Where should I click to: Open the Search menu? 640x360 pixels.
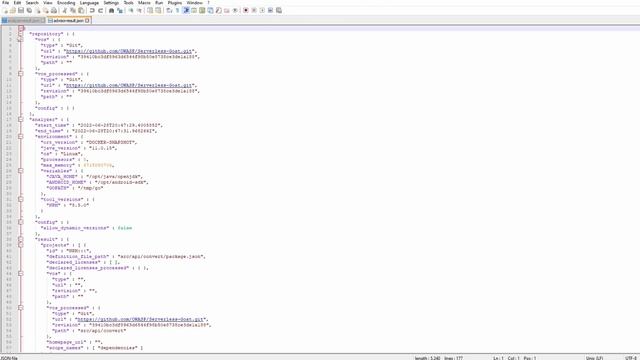[x=32, y=3]
